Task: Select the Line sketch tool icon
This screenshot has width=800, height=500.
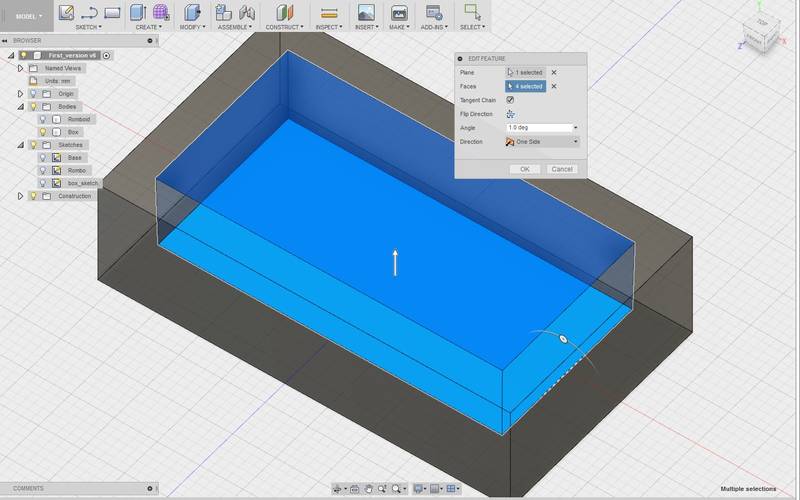Action: [x=89, y=12]
